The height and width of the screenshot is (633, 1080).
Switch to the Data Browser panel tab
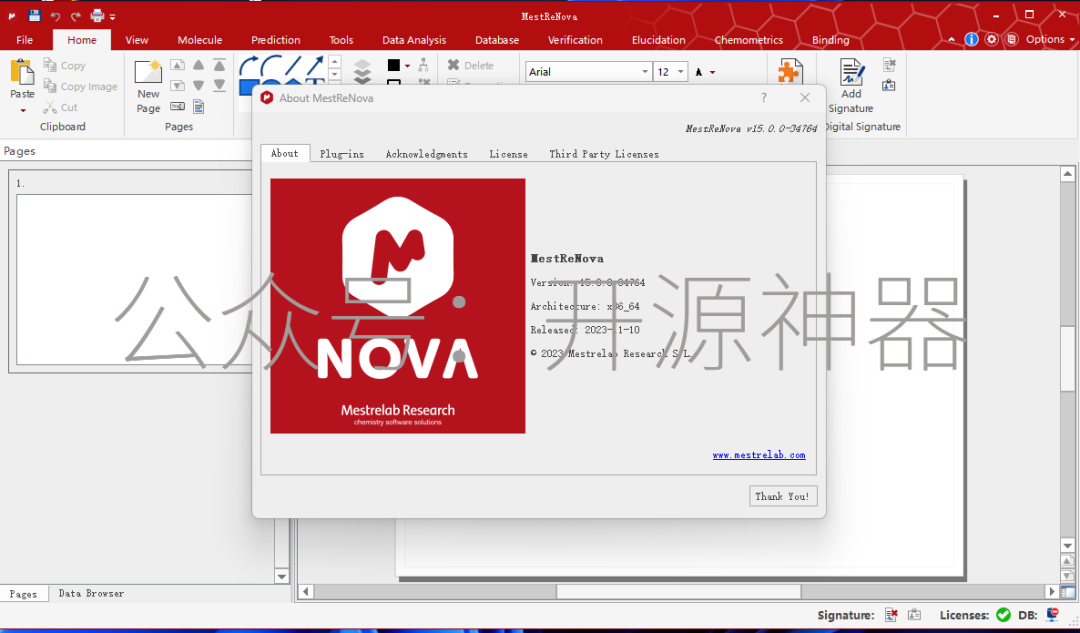pos(91,593)
